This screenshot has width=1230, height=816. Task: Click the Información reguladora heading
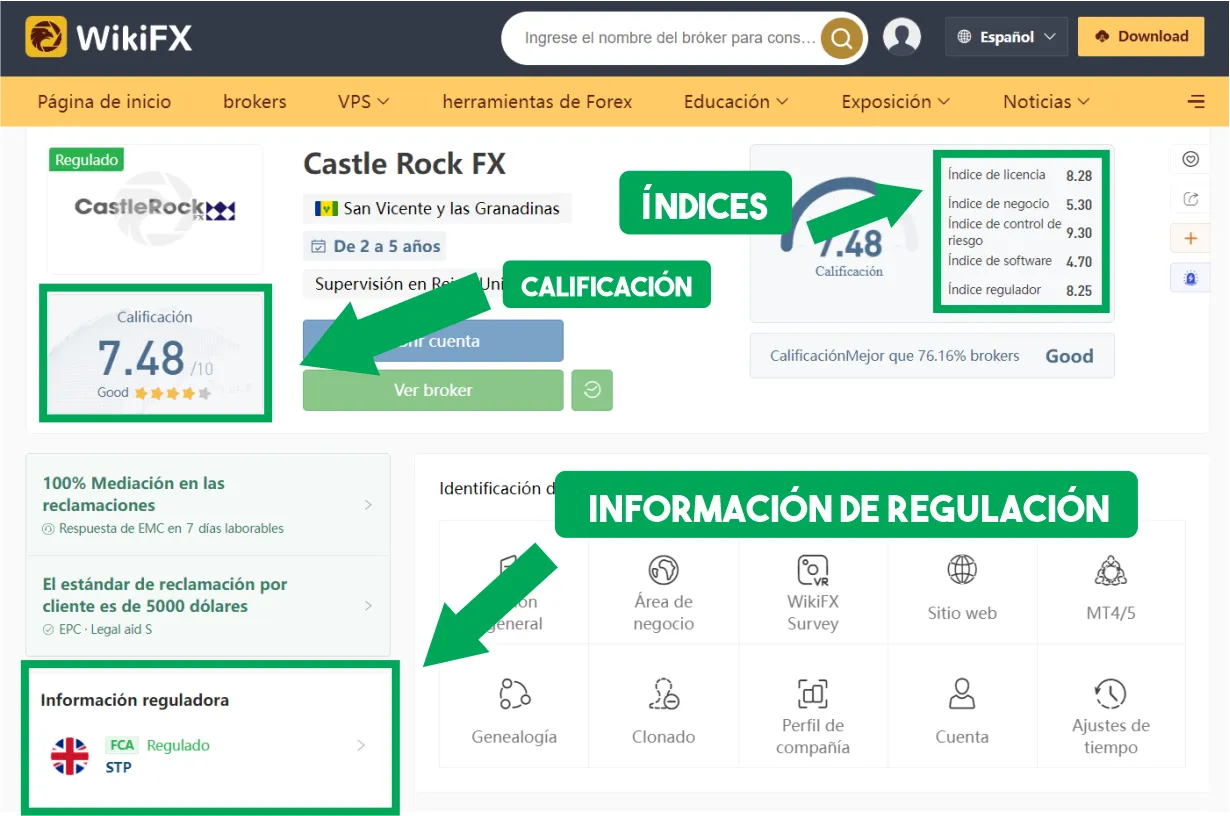click(x=135, y=700)
